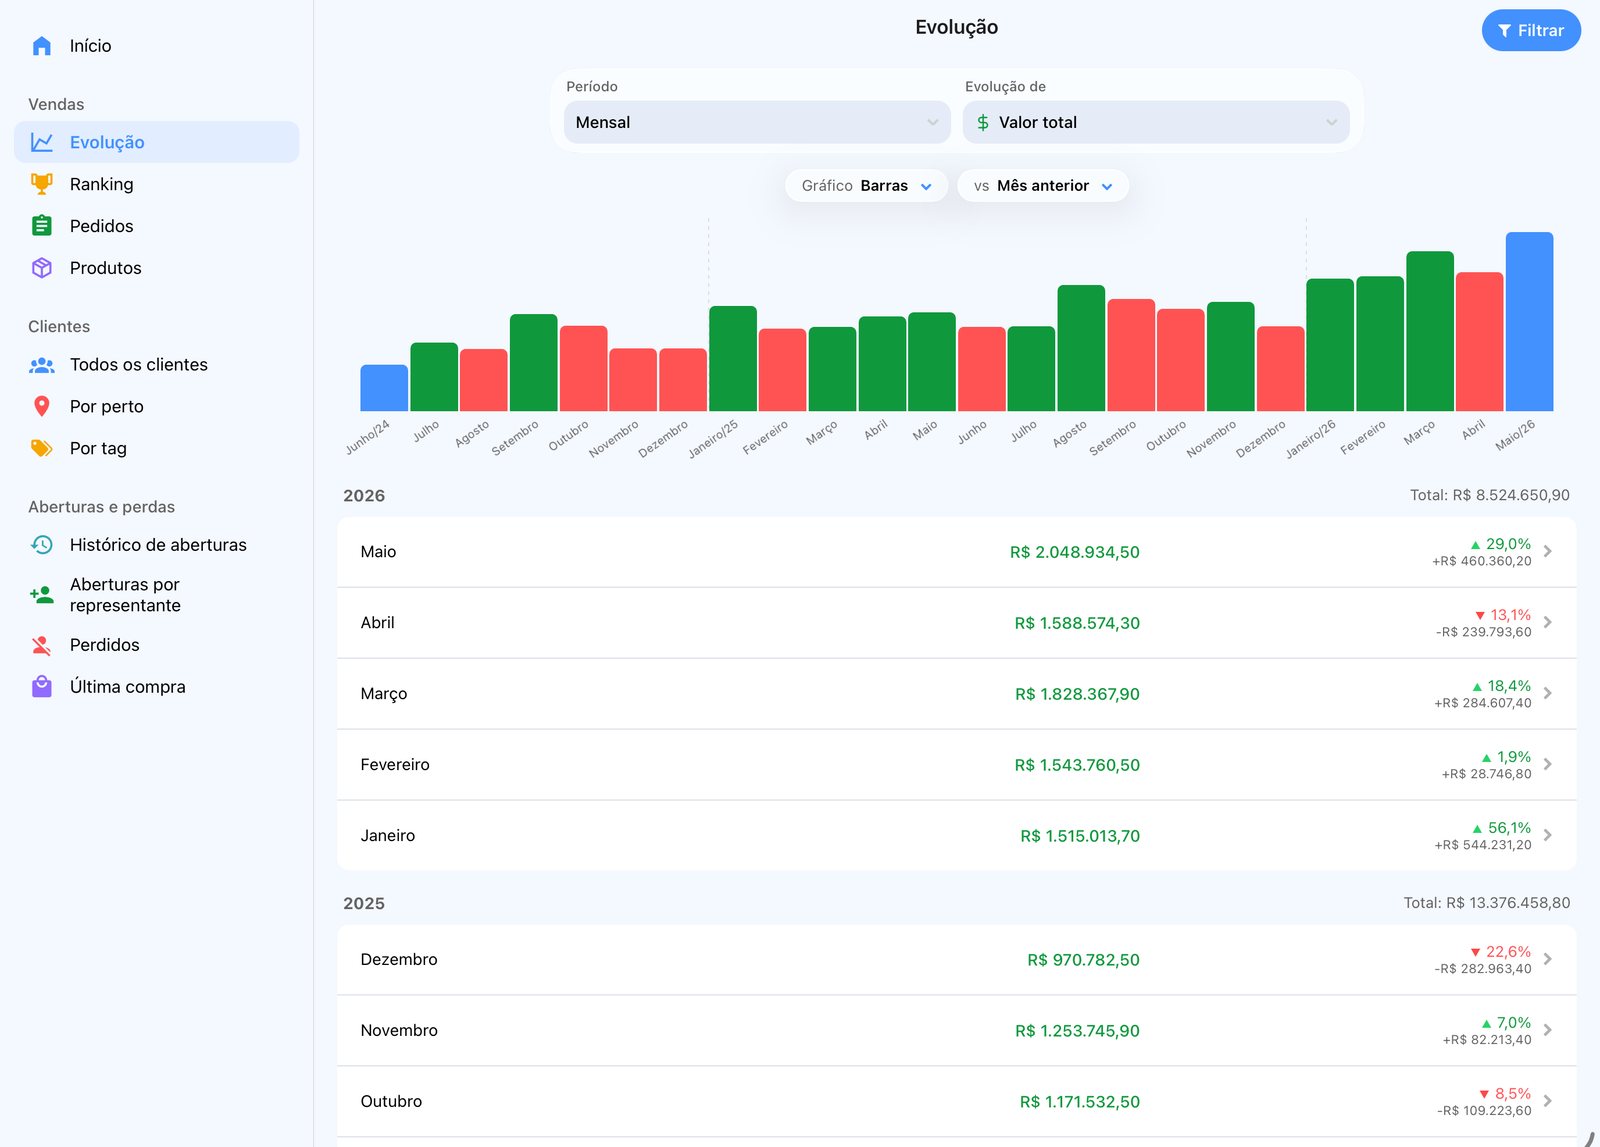The image size is (1600, 1147).
Task: Expand the Maio row chevron
Action: [x=1548, y=552]
